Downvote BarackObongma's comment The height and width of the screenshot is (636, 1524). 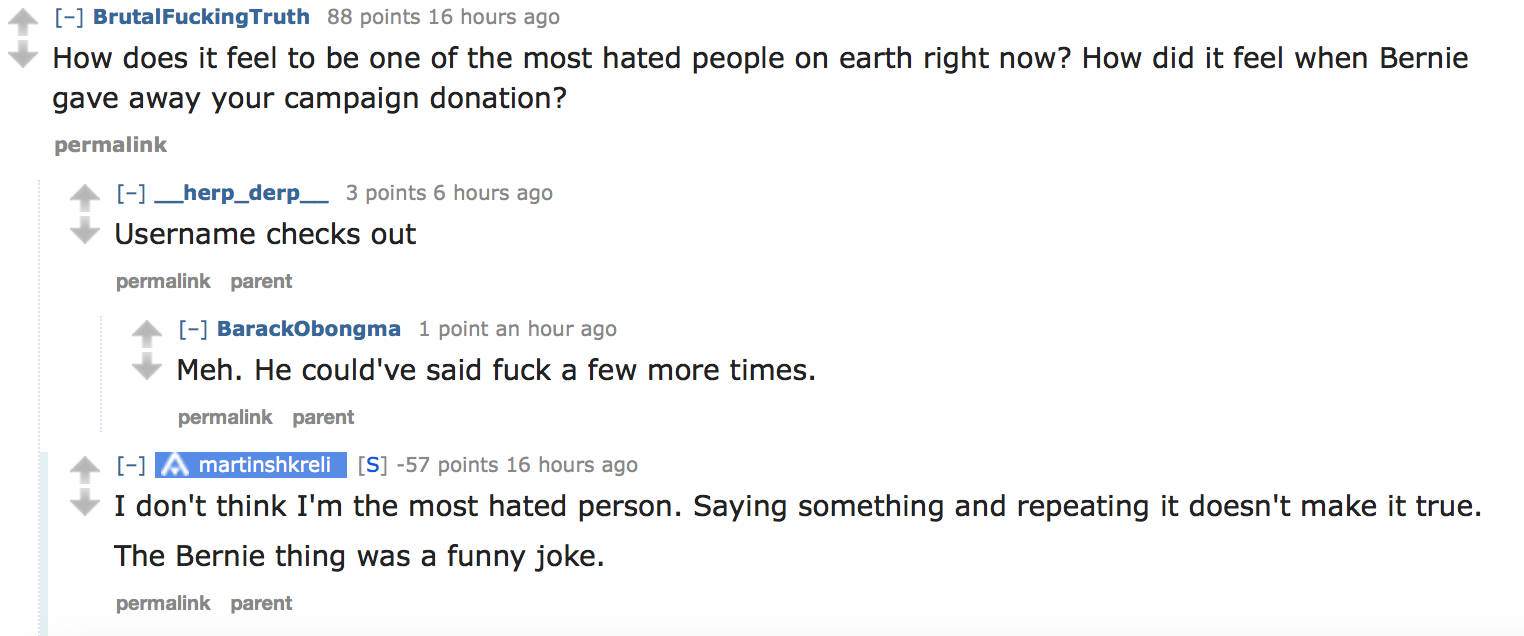tap(147, 368)
